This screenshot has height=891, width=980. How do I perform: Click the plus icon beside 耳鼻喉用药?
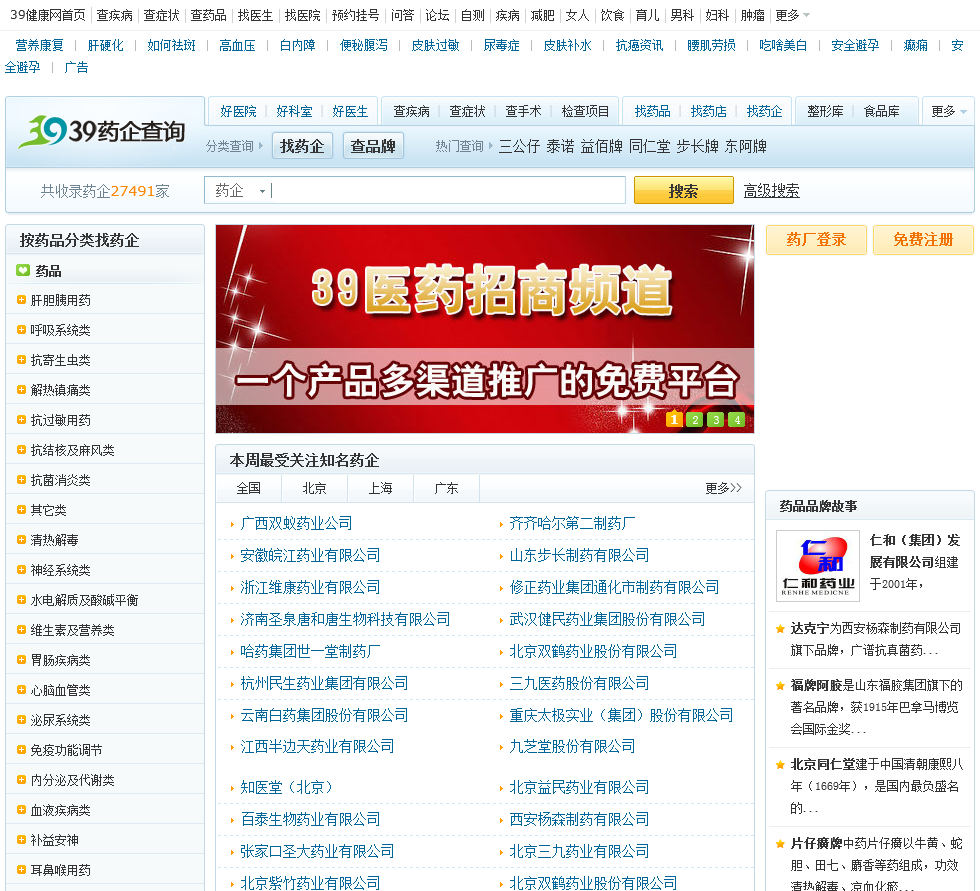coord(21,870)
